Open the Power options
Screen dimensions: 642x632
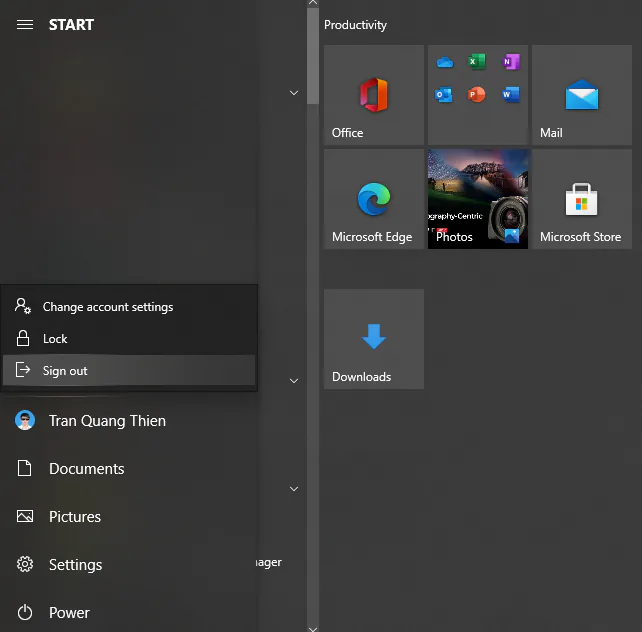point(129,612)
